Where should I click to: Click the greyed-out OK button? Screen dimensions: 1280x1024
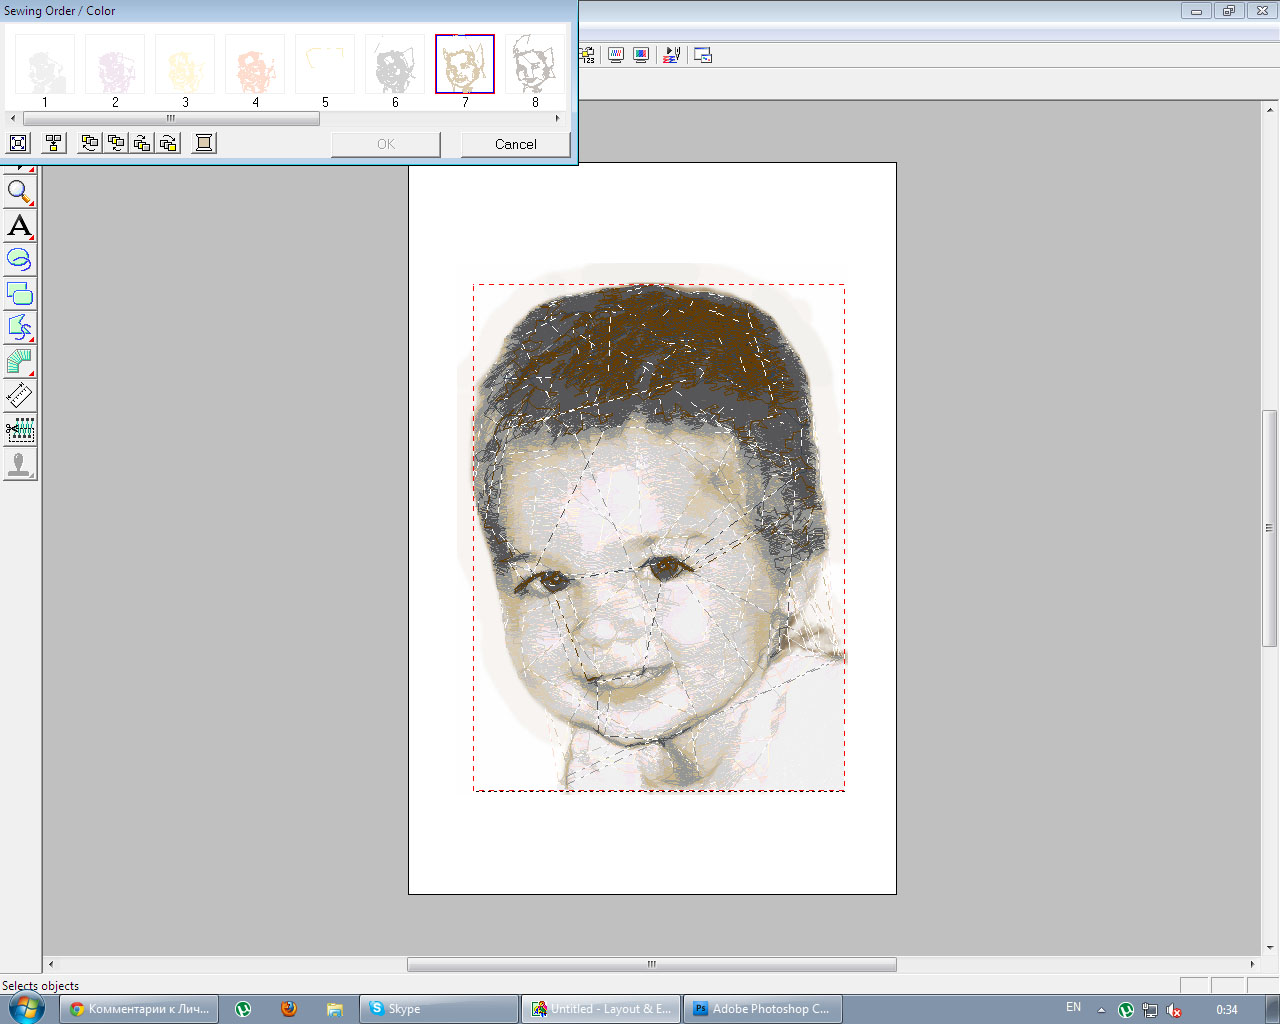click(386, 144)
